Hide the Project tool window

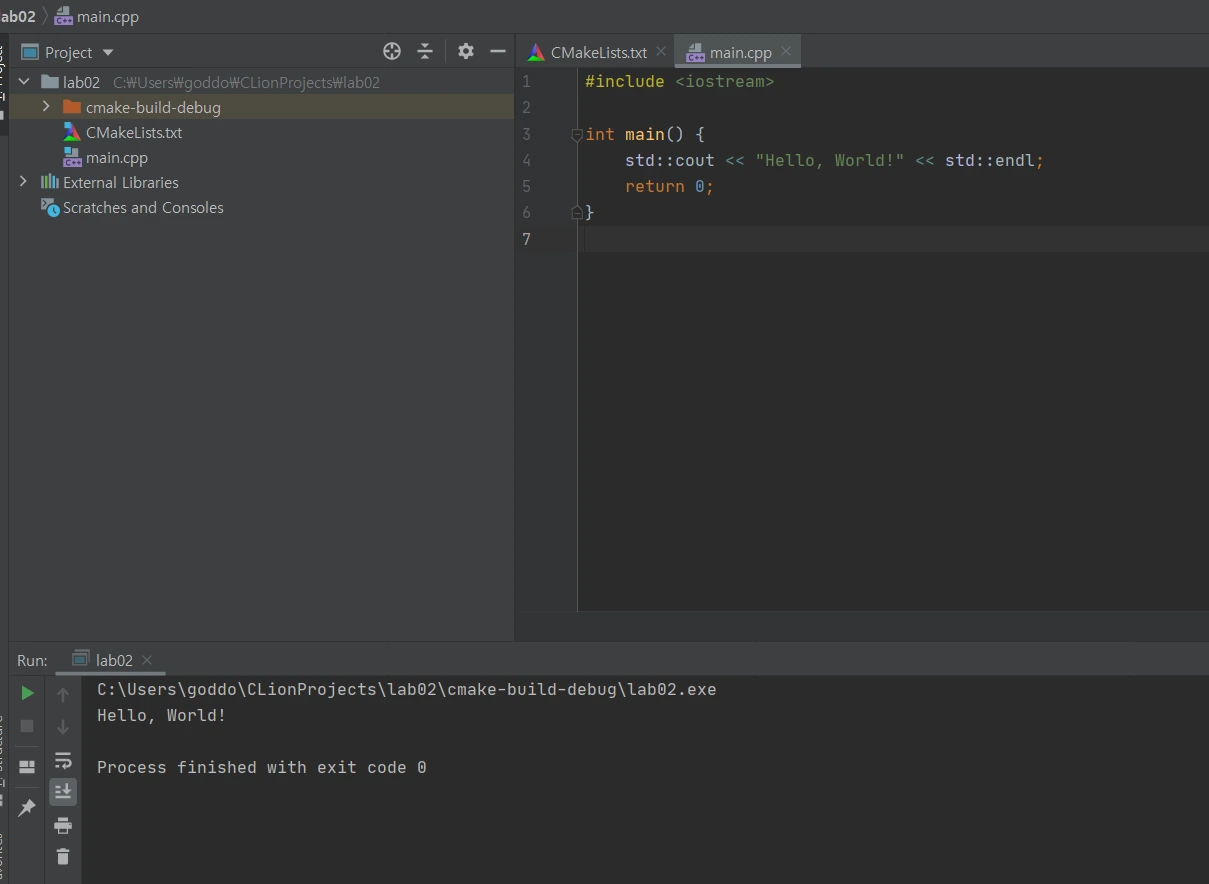(x=498, y=52)
